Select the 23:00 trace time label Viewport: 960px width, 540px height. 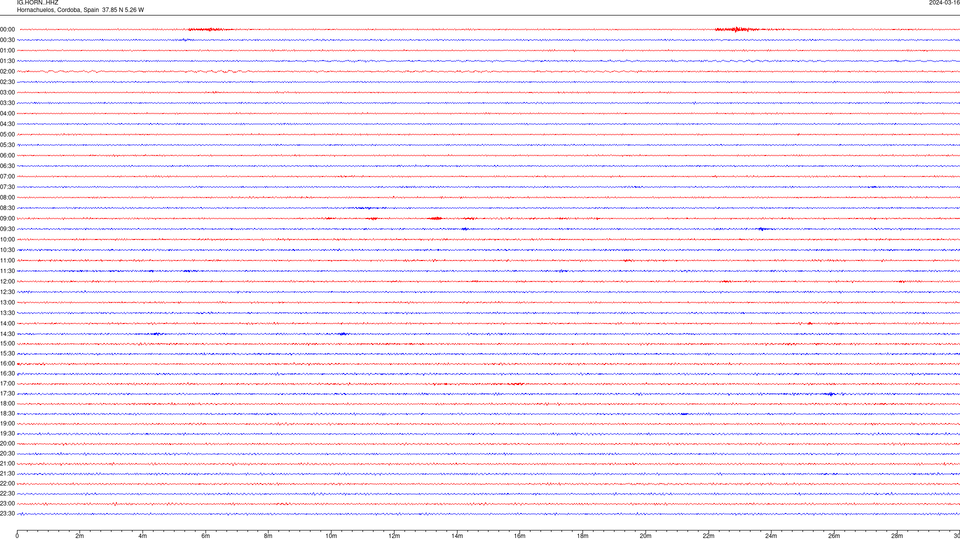(7, 504)
